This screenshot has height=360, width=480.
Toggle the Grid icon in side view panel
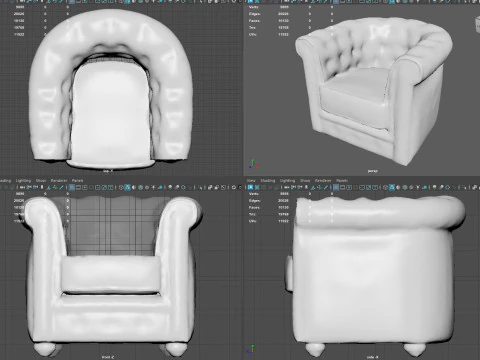tap(336, 187)
